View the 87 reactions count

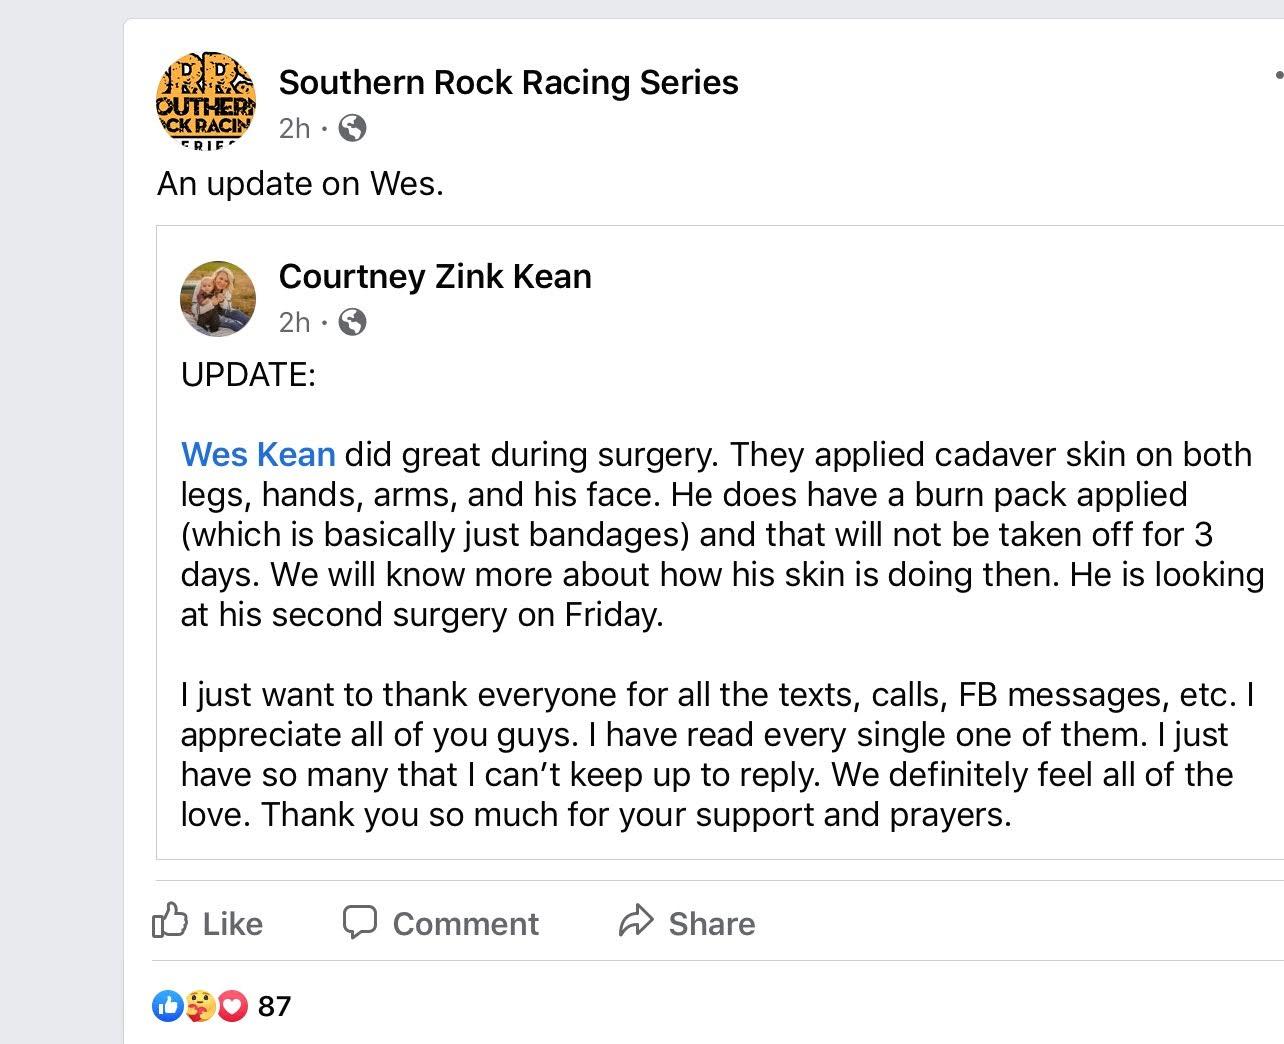[274, 1005]
